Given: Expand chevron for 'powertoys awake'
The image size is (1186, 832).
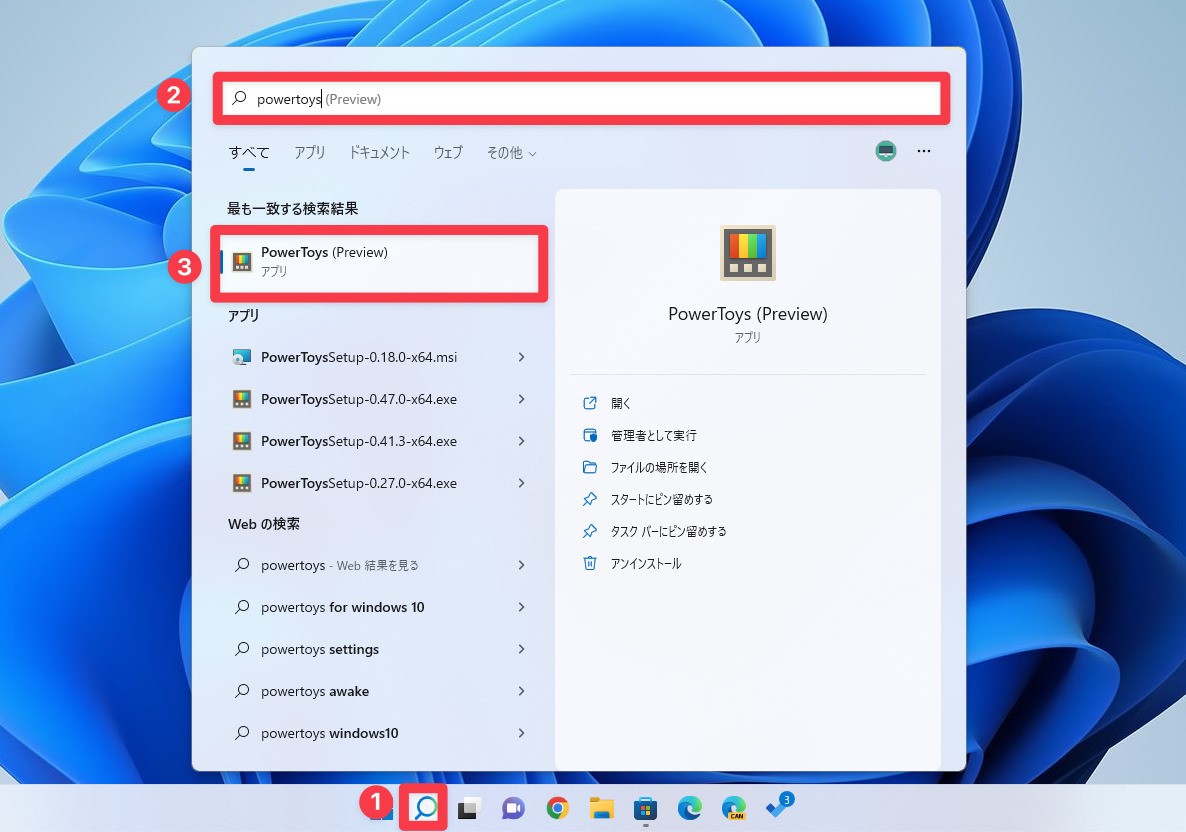Looking at the screenshot, I should coord(521,691).
